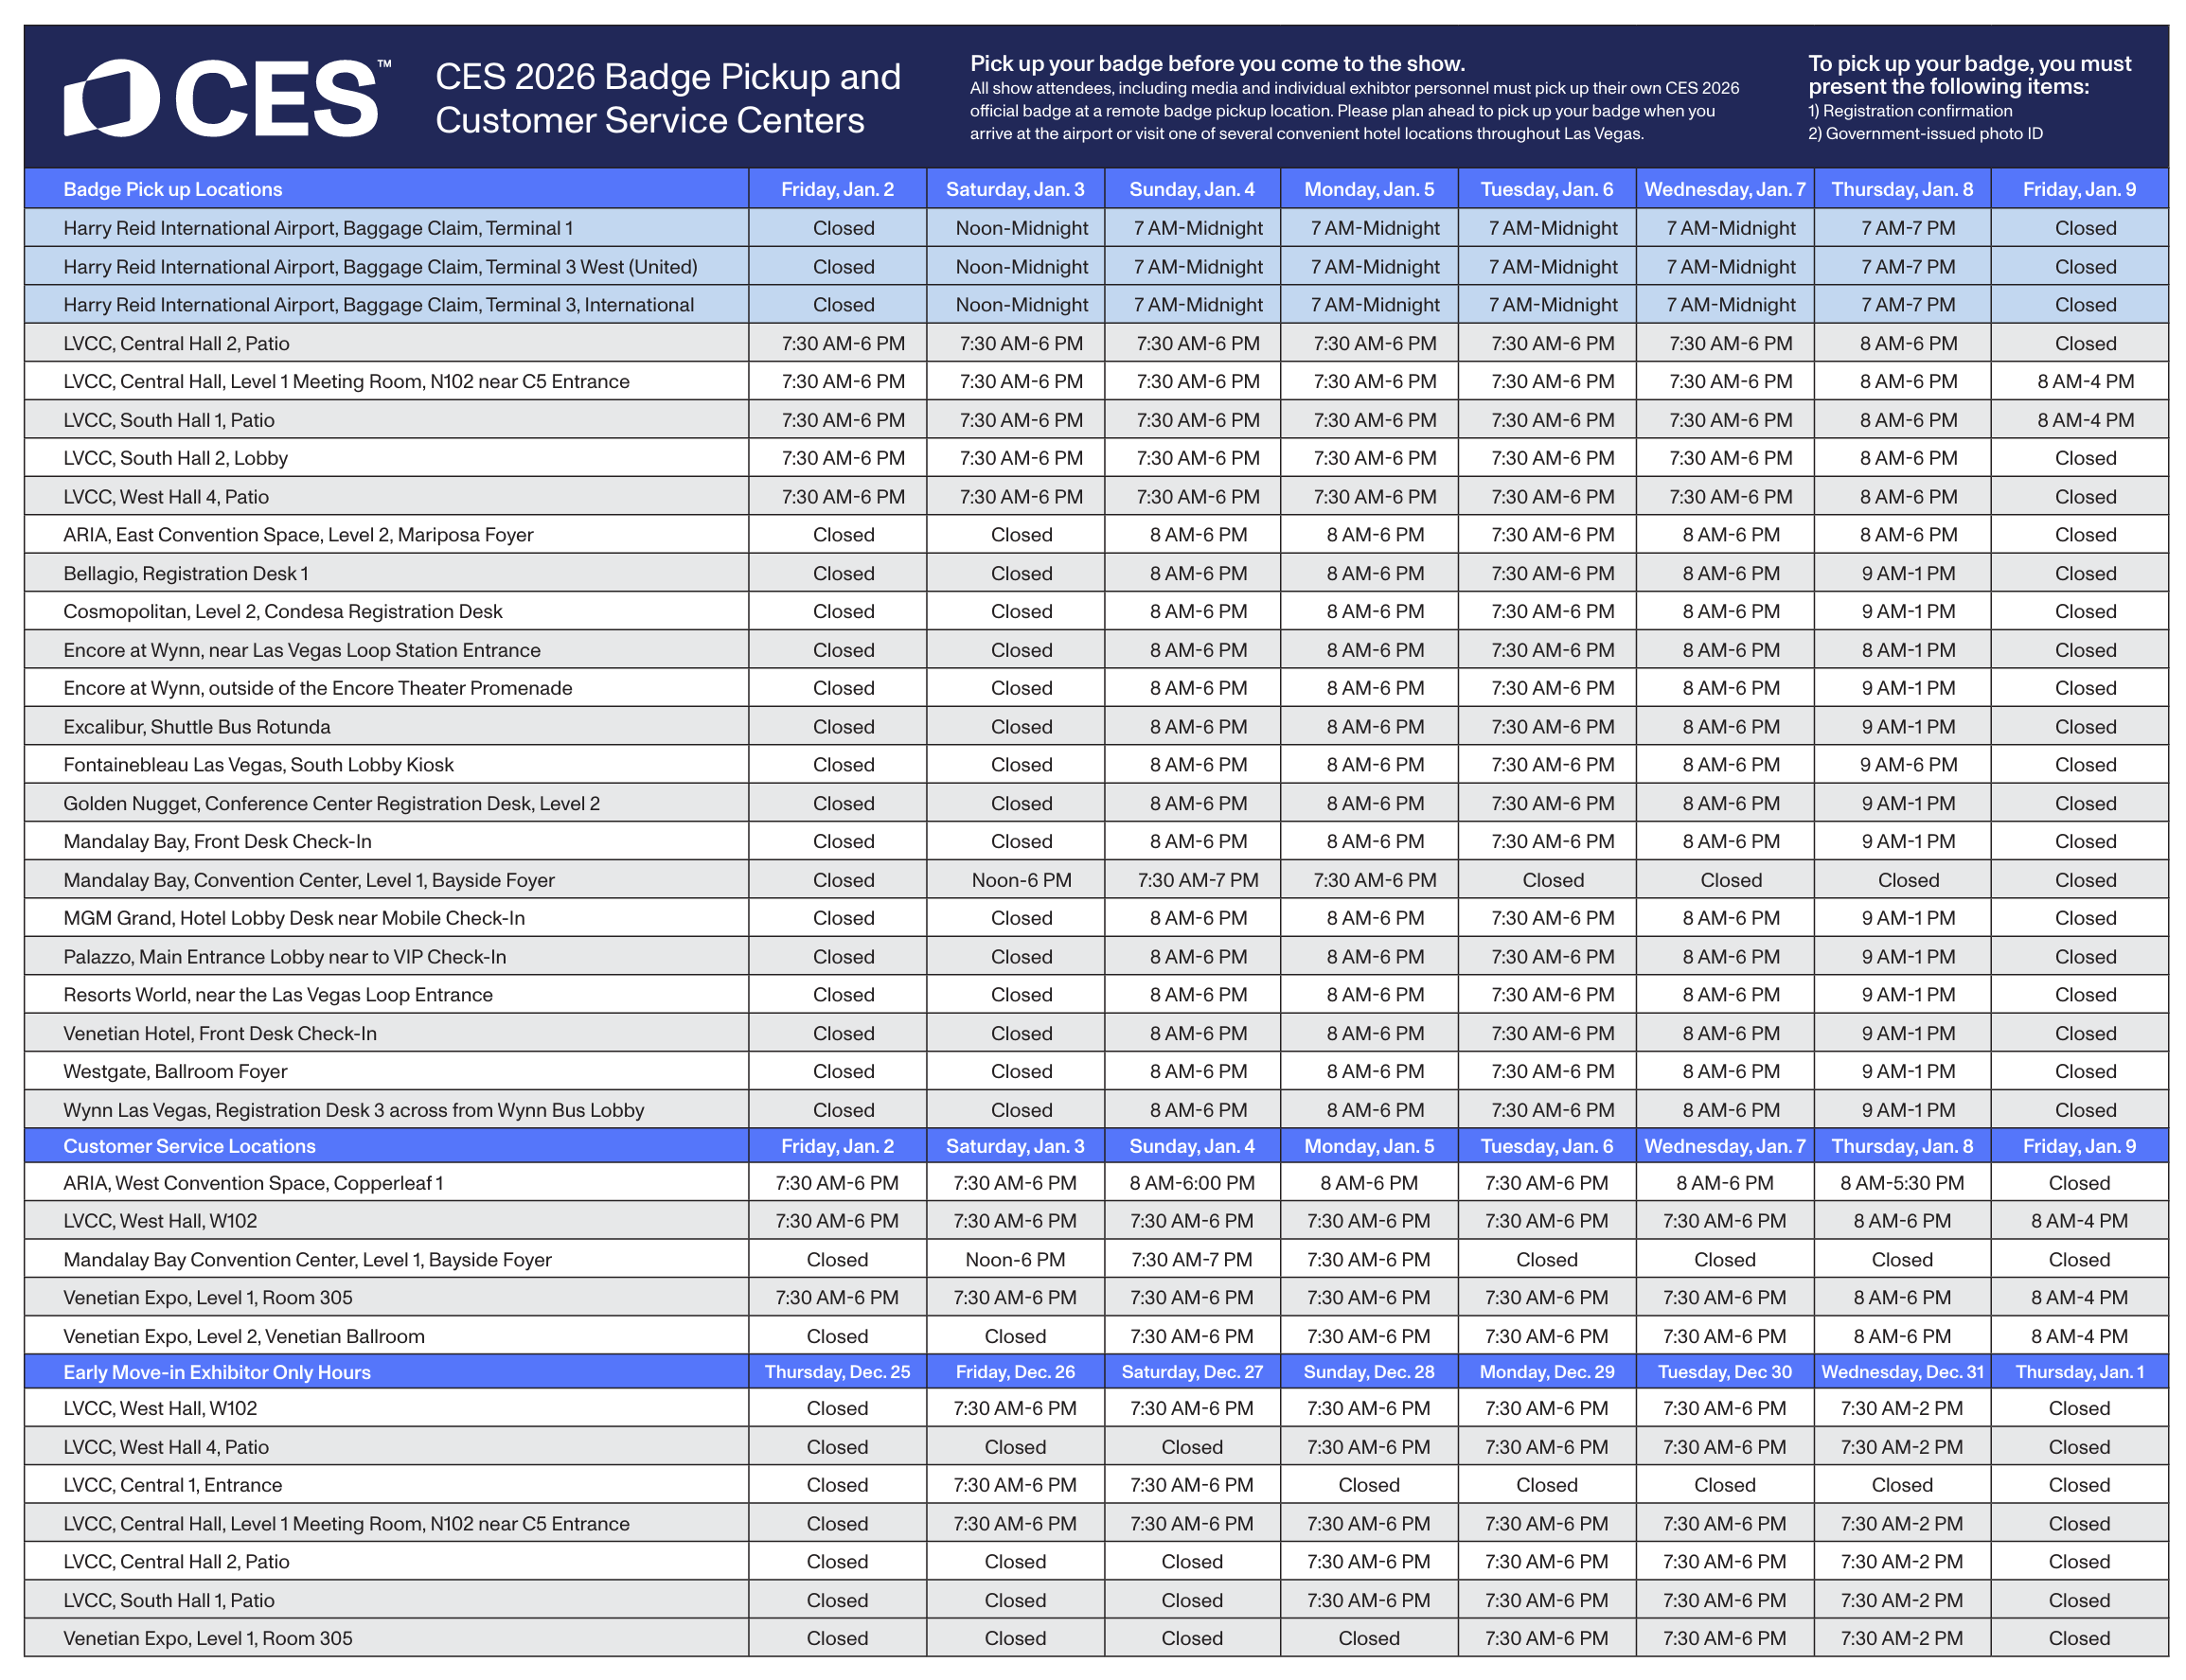Click the Badge Pick up Locations header
The image size is (2186, 1680).
(x=172, y=189)
